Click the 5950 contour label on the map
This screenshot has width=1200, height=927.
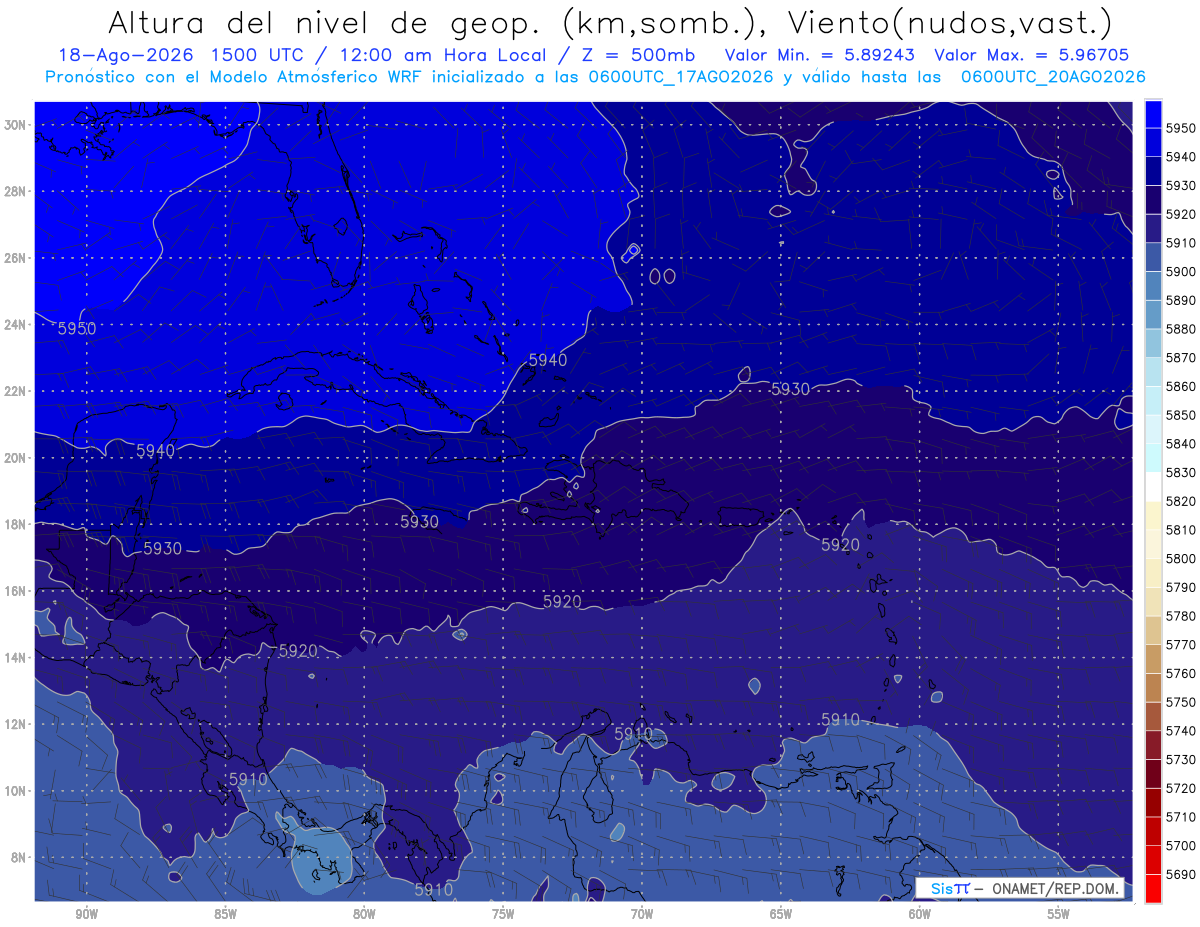pos(77,328)
